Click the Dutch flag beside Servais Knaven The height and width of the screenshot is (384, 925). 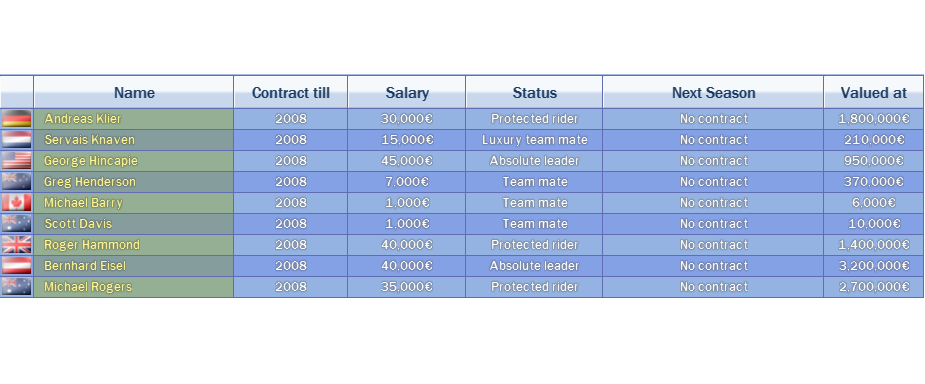point(17,140)
